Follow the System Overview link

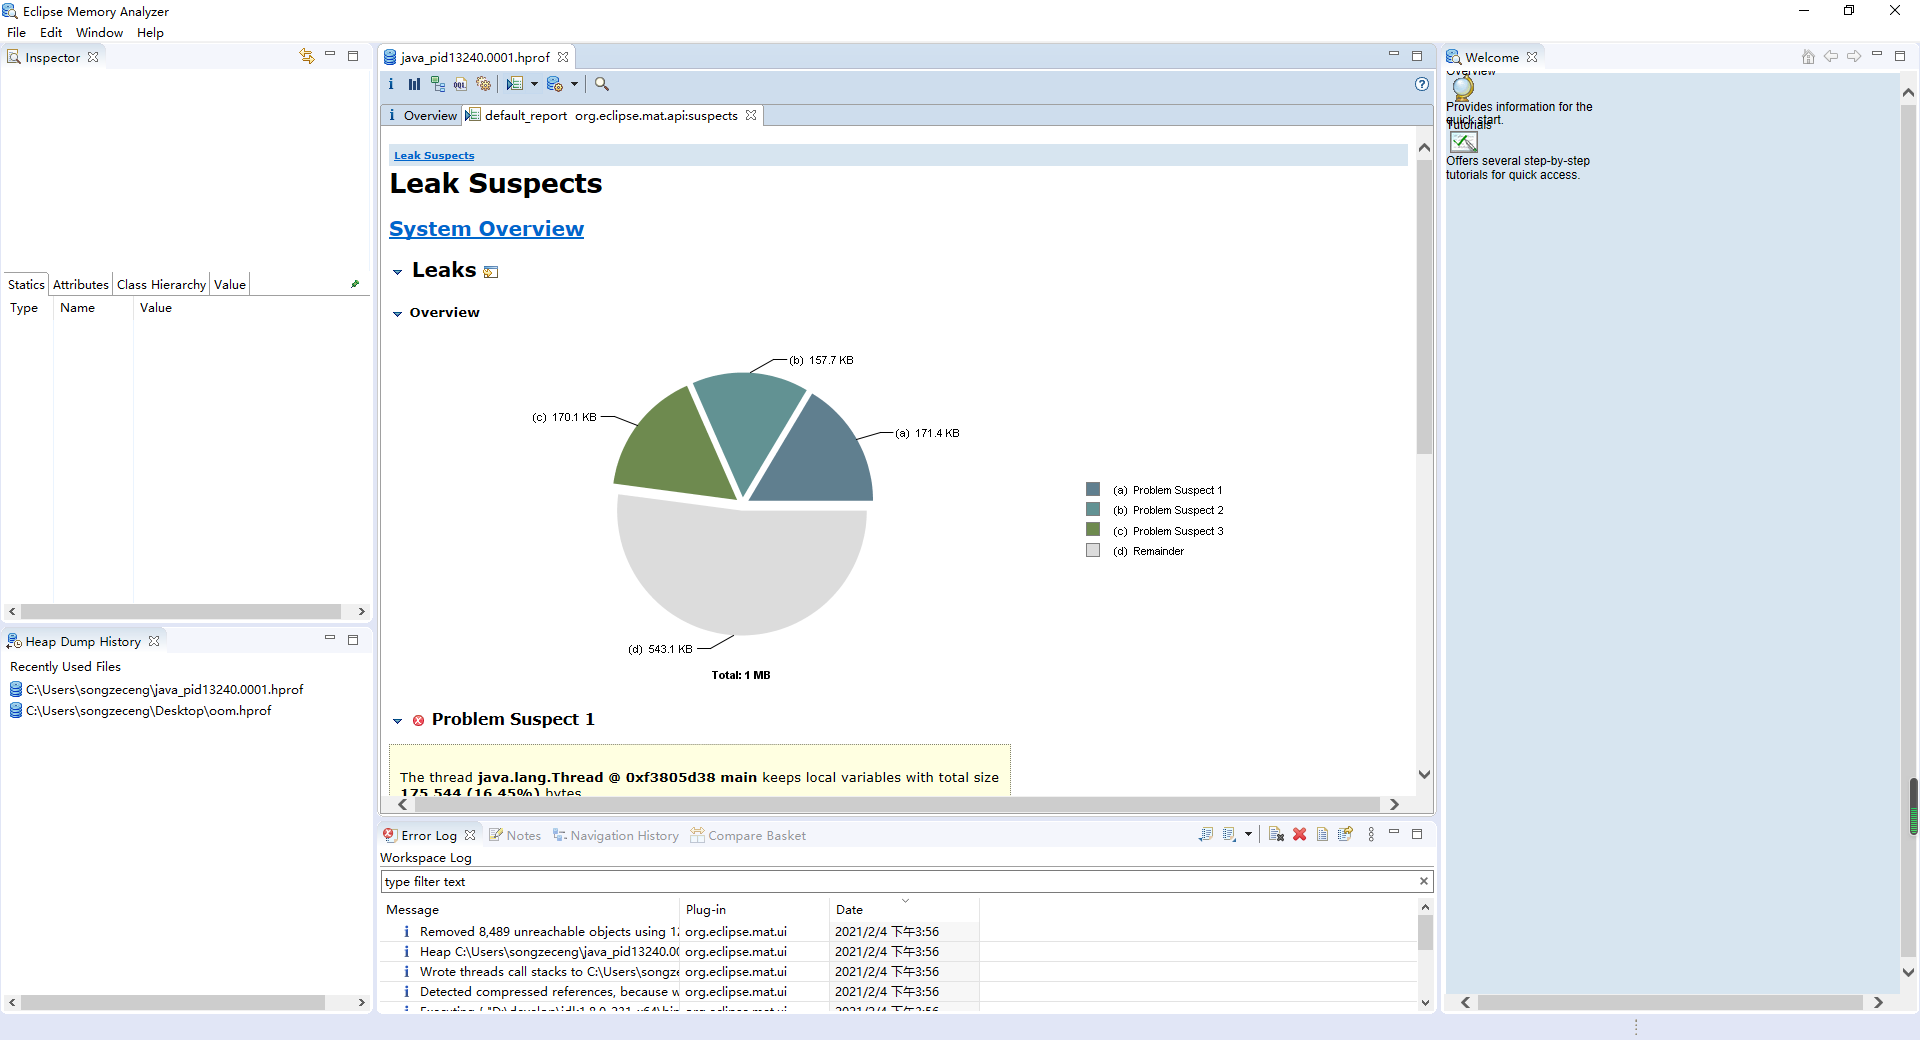pos(486,229)
